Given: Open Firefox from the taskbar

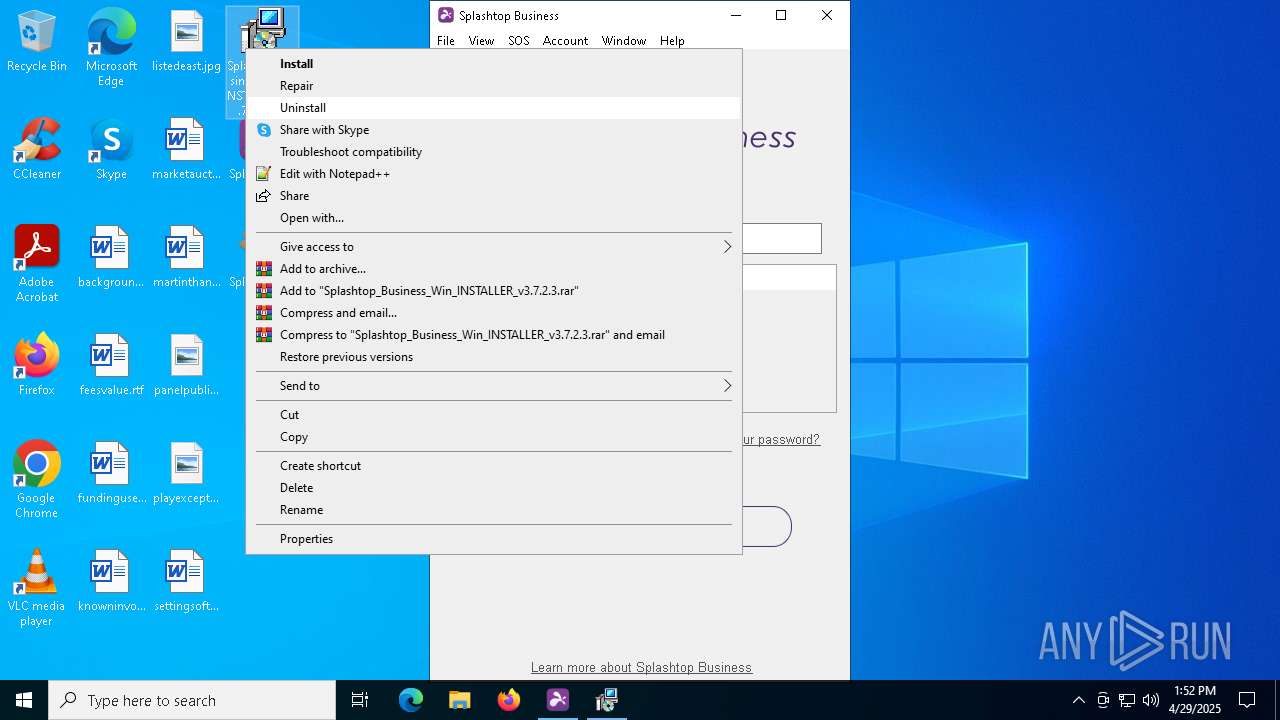Looking at the screenshot, I should coord(509,700).
